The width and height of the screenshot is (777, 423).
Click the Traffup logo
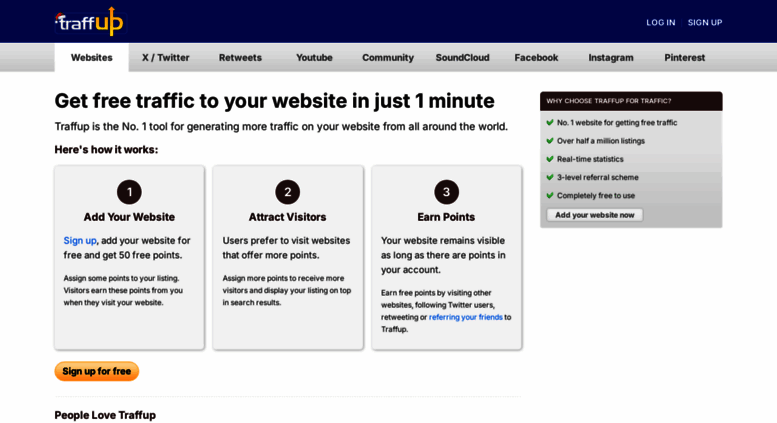[89, 21]
